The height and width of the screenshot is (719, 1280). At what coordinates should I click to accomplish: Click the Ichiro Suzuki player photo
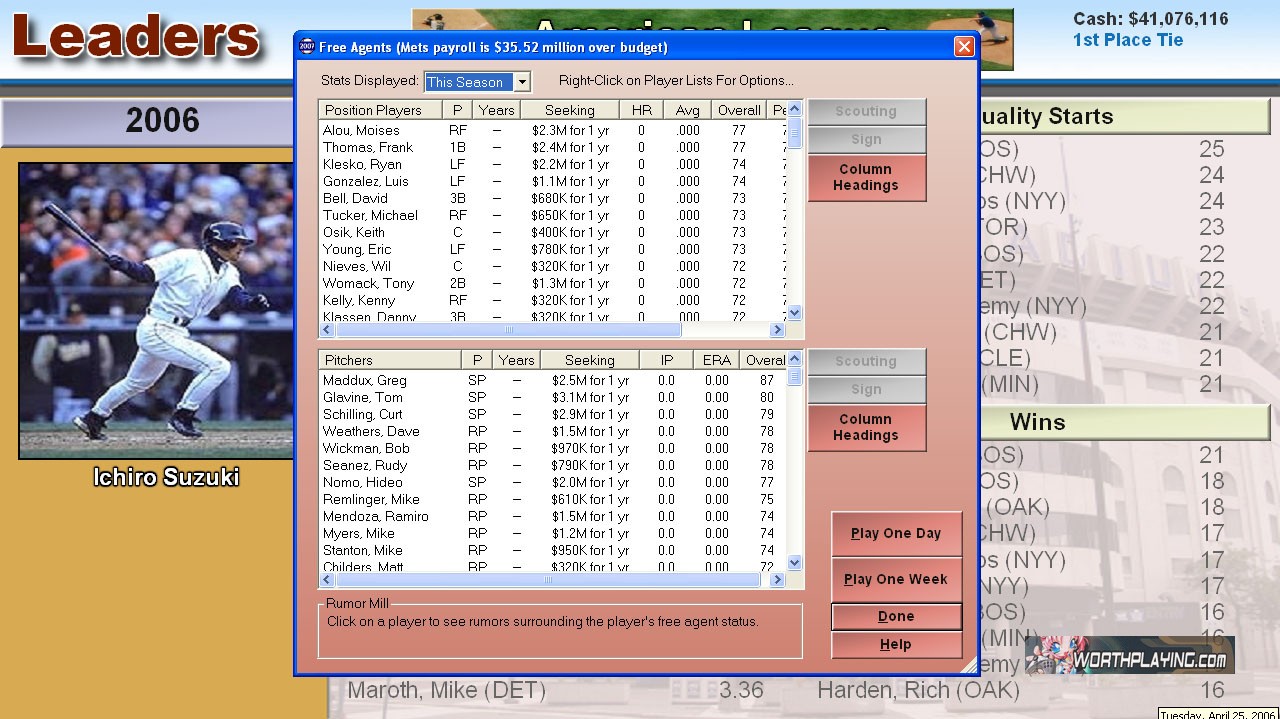pyautogui.click(x=156, y=310)
